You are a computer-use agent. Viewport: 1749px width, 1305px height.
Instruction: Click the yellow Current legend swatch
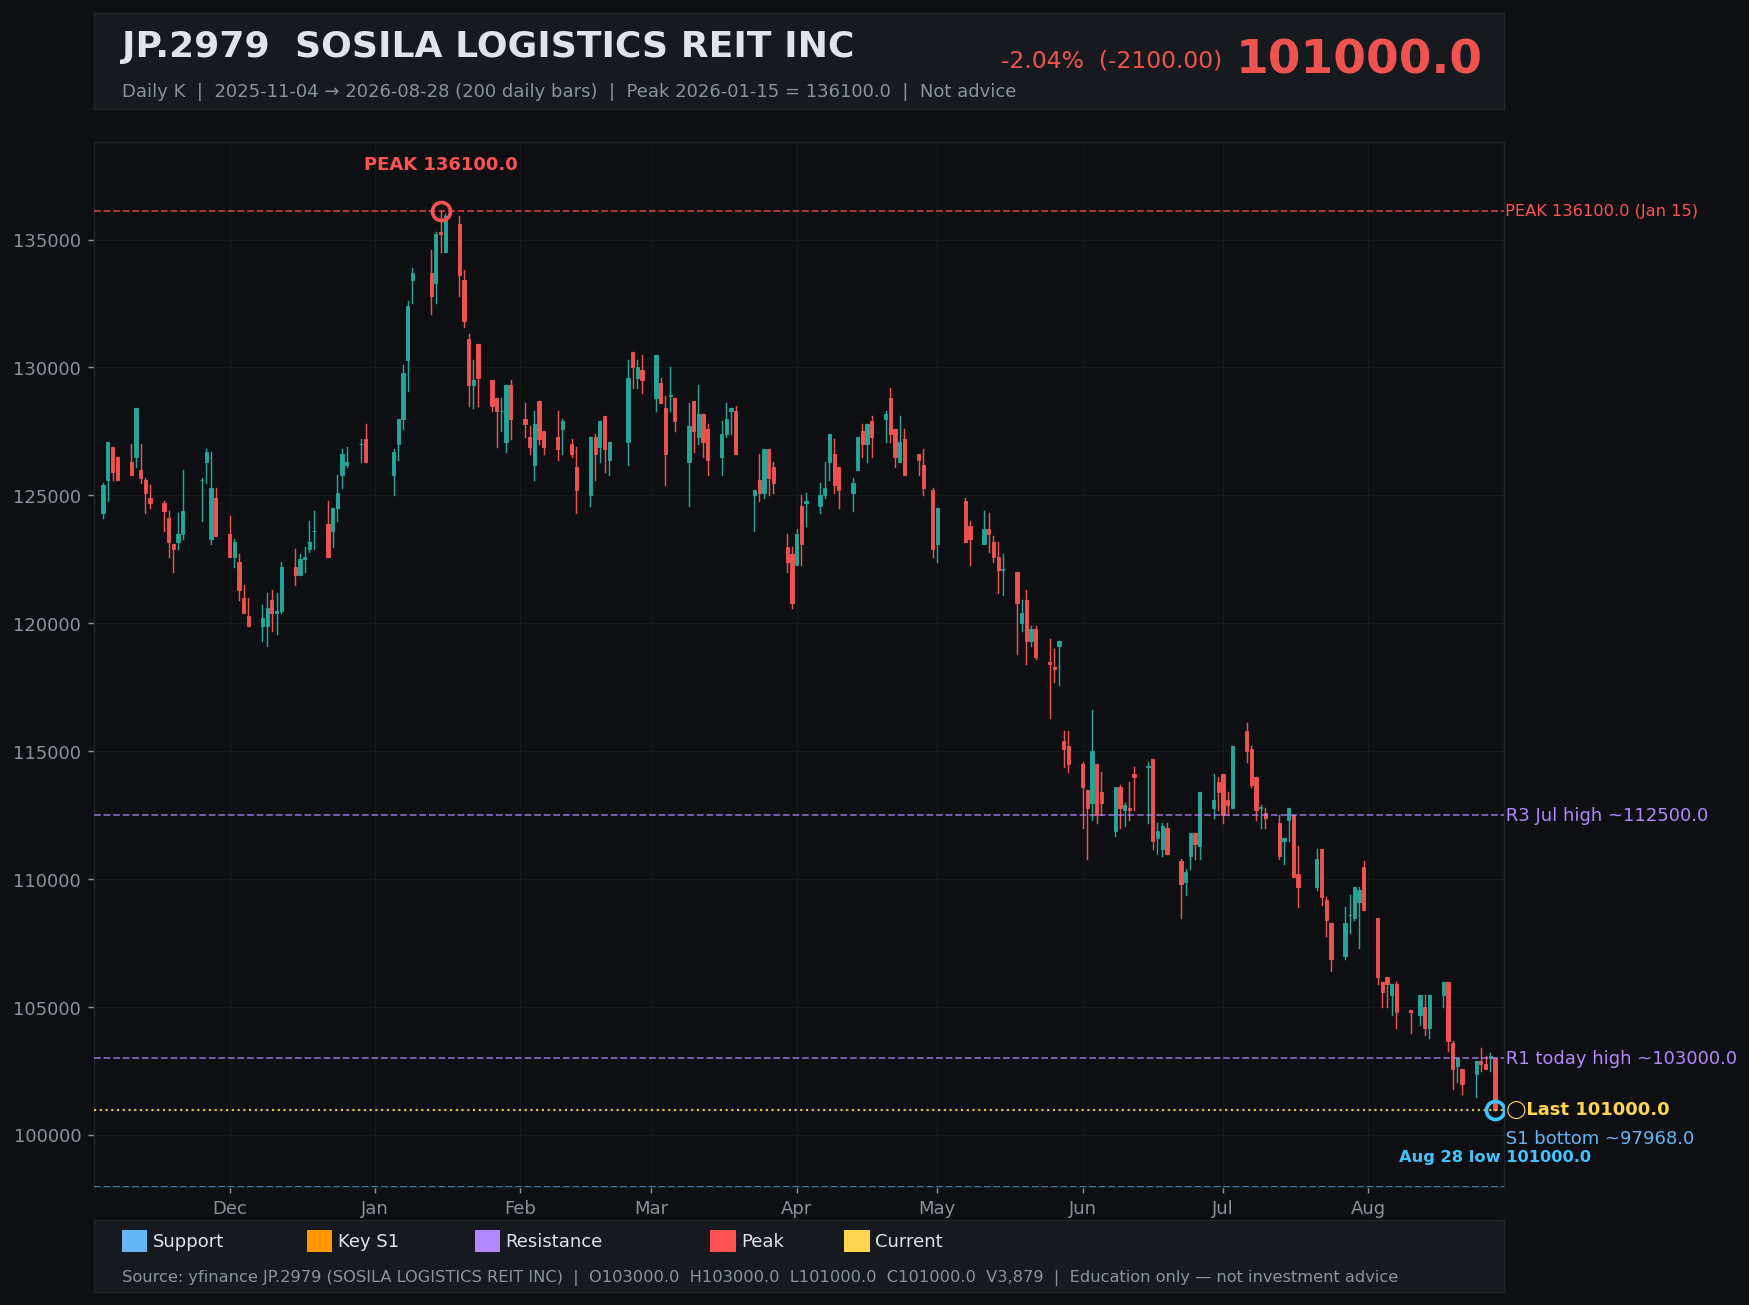click(x=857, y=1241)
